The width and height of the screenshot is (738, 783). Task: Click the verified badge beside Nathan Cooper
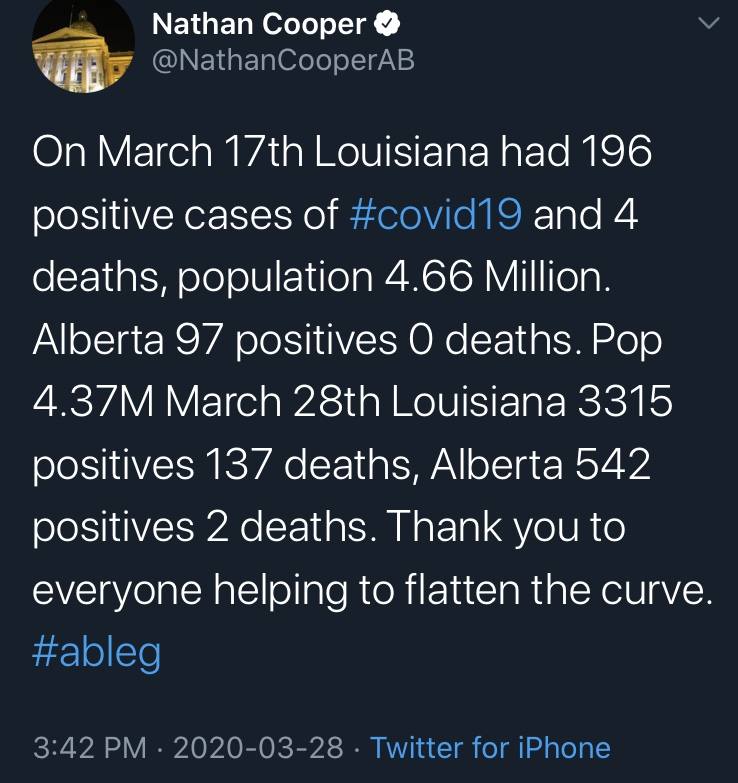tap(387, 24)
